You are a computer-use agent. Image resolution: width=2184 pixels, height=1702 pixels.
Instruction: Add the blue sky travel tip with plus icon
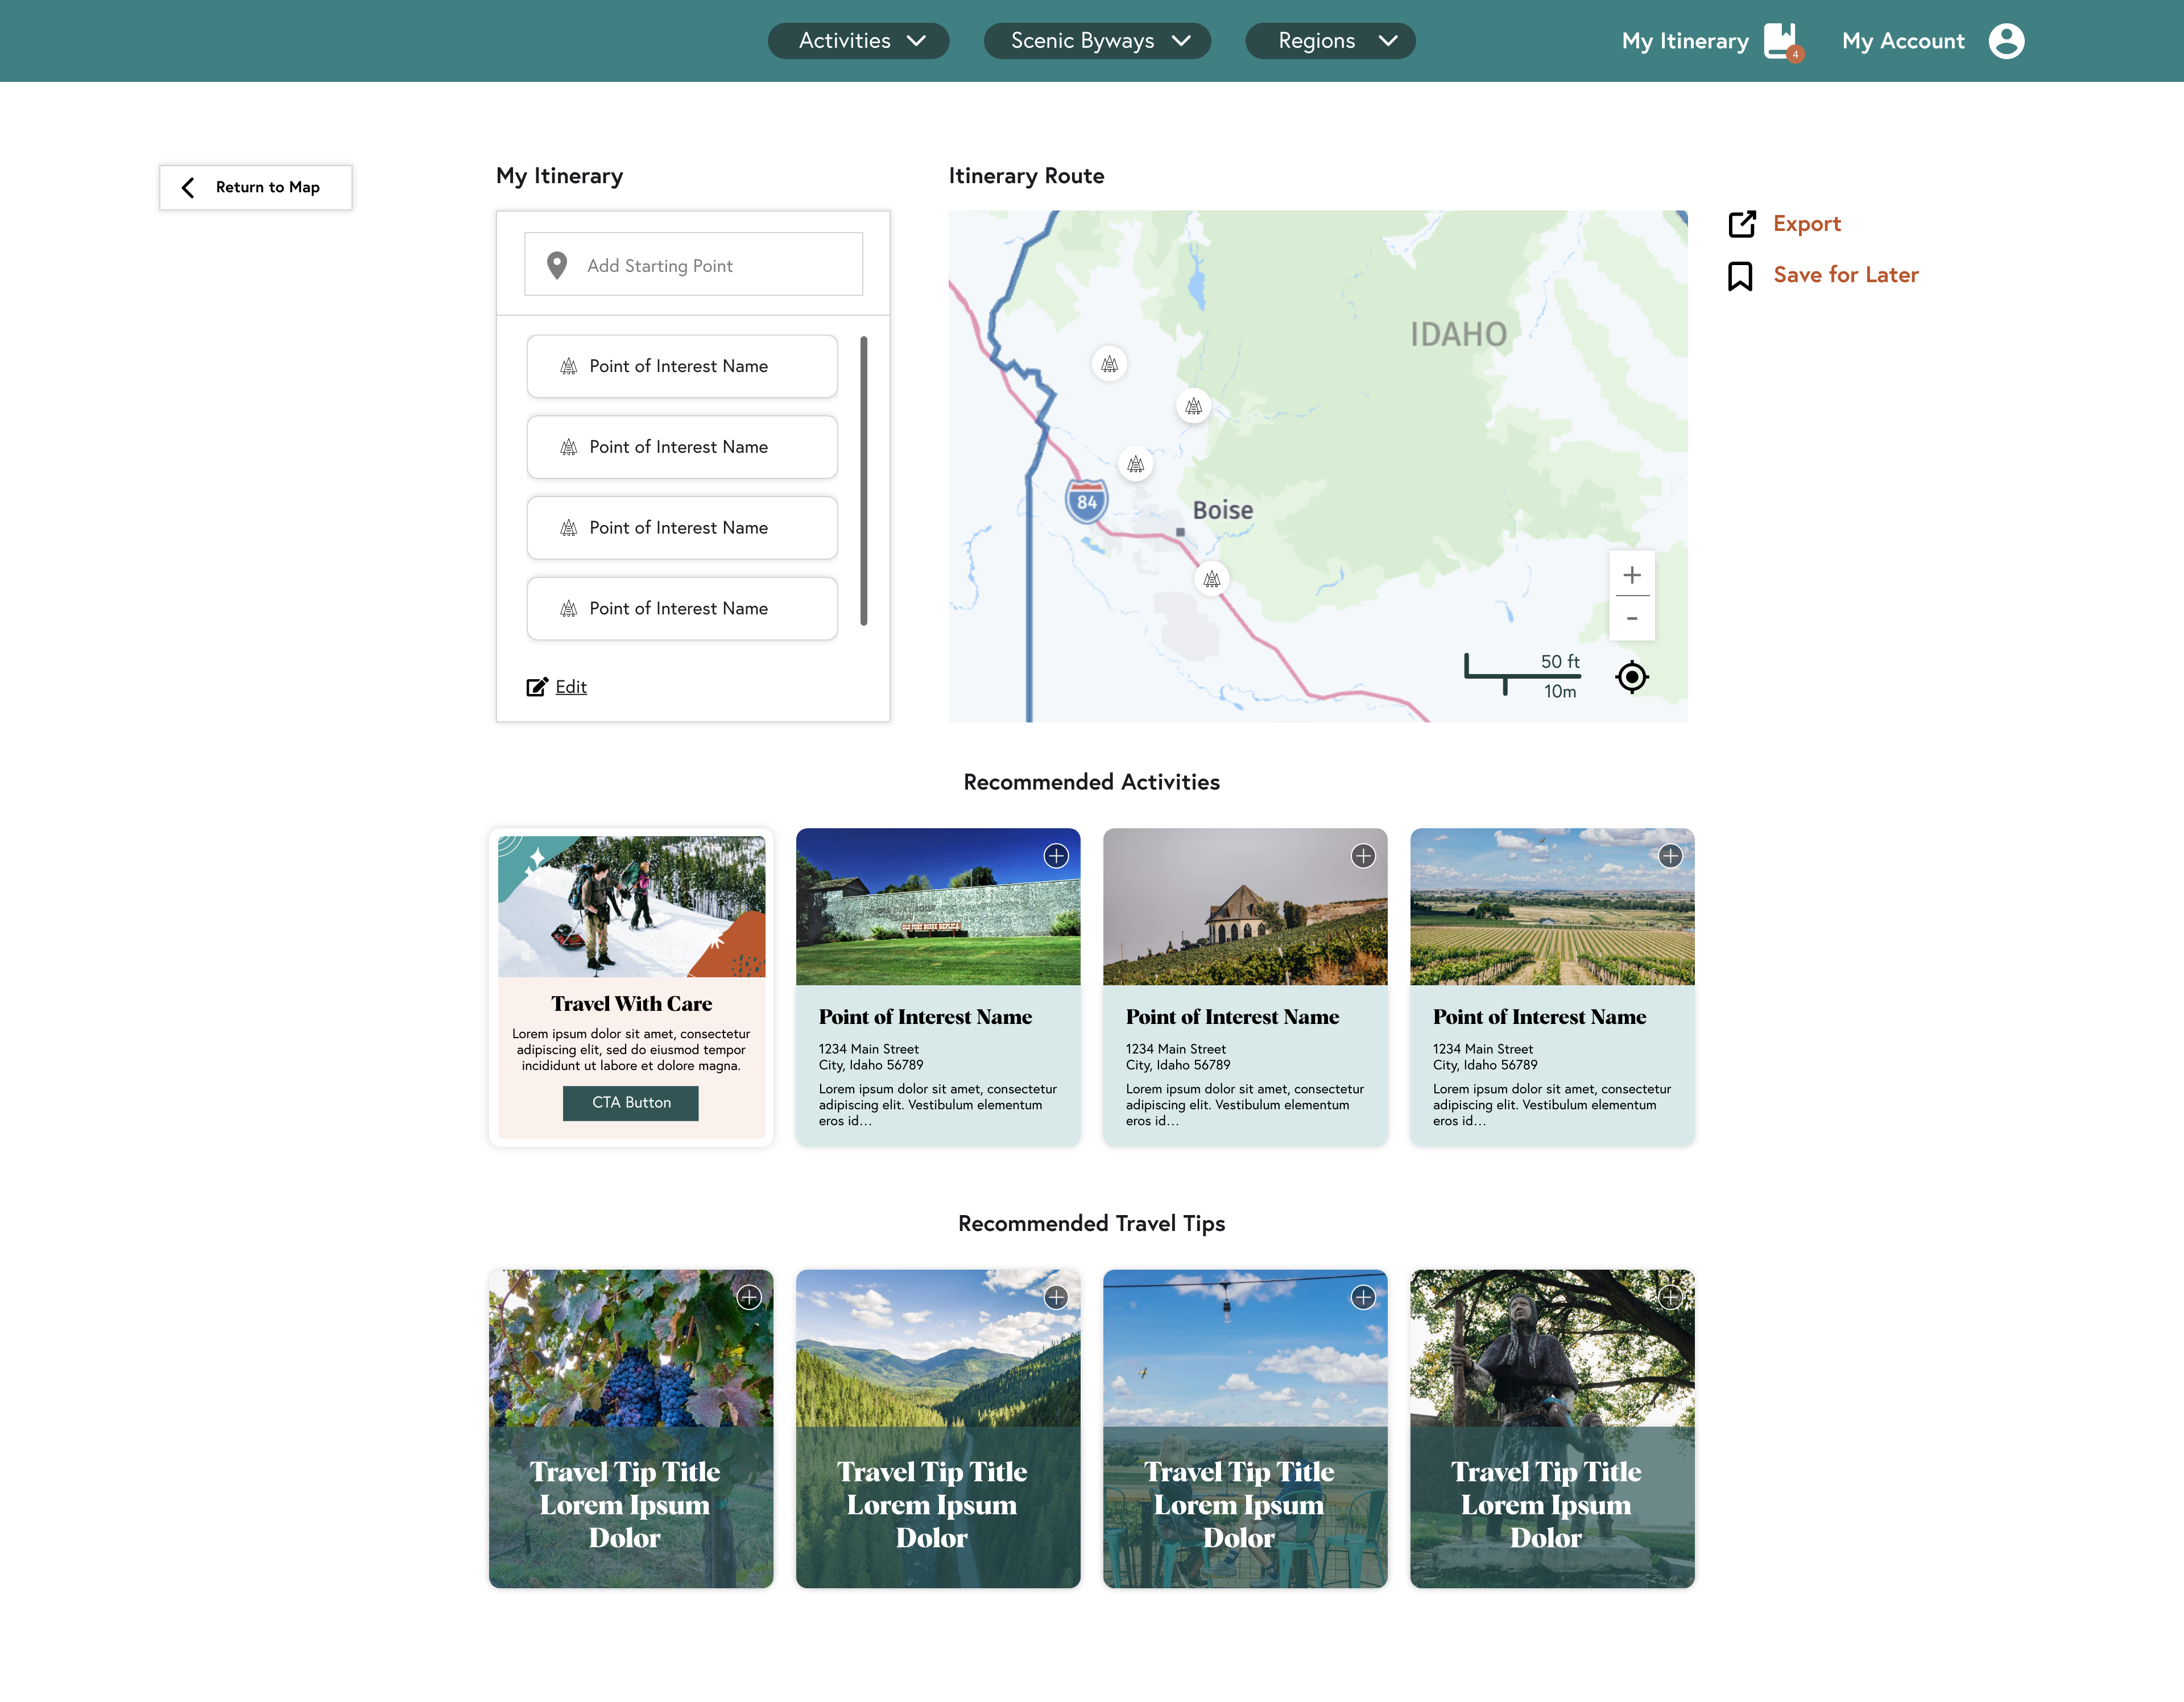point(1363,1298)
